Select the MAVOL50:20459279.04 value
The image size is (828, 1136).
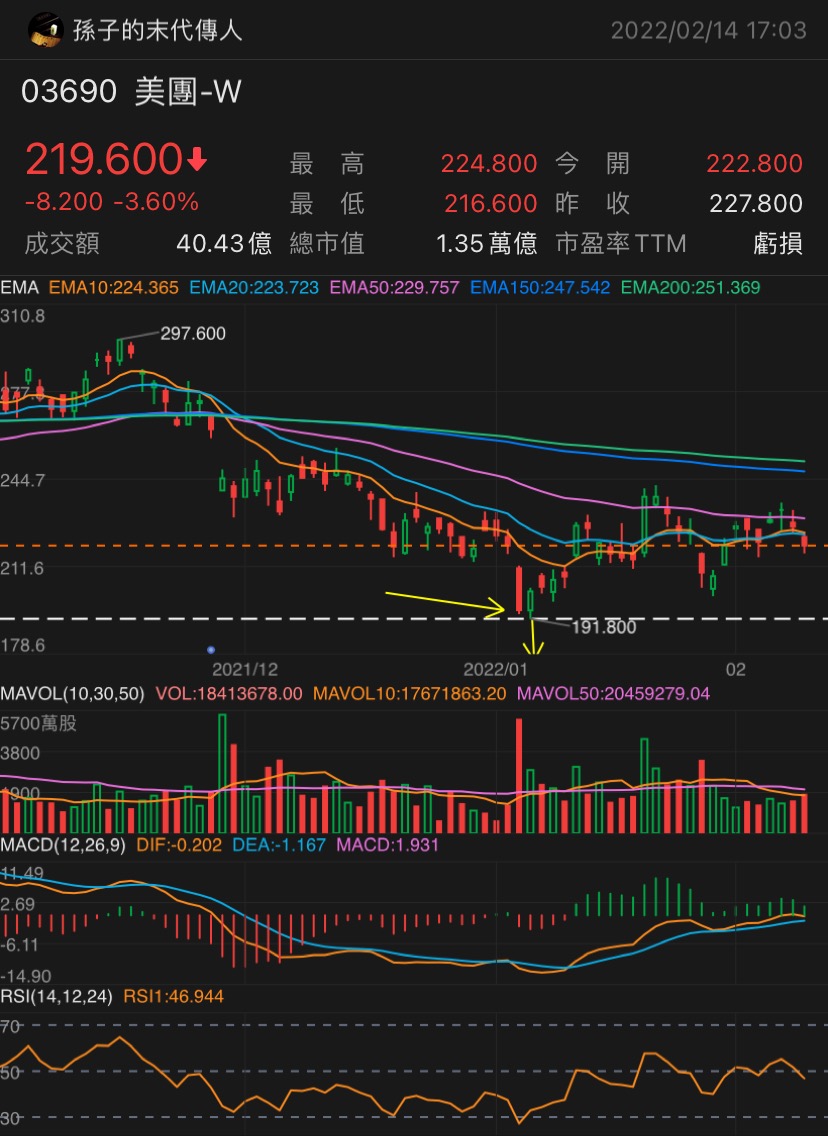[x=613, y=693]
